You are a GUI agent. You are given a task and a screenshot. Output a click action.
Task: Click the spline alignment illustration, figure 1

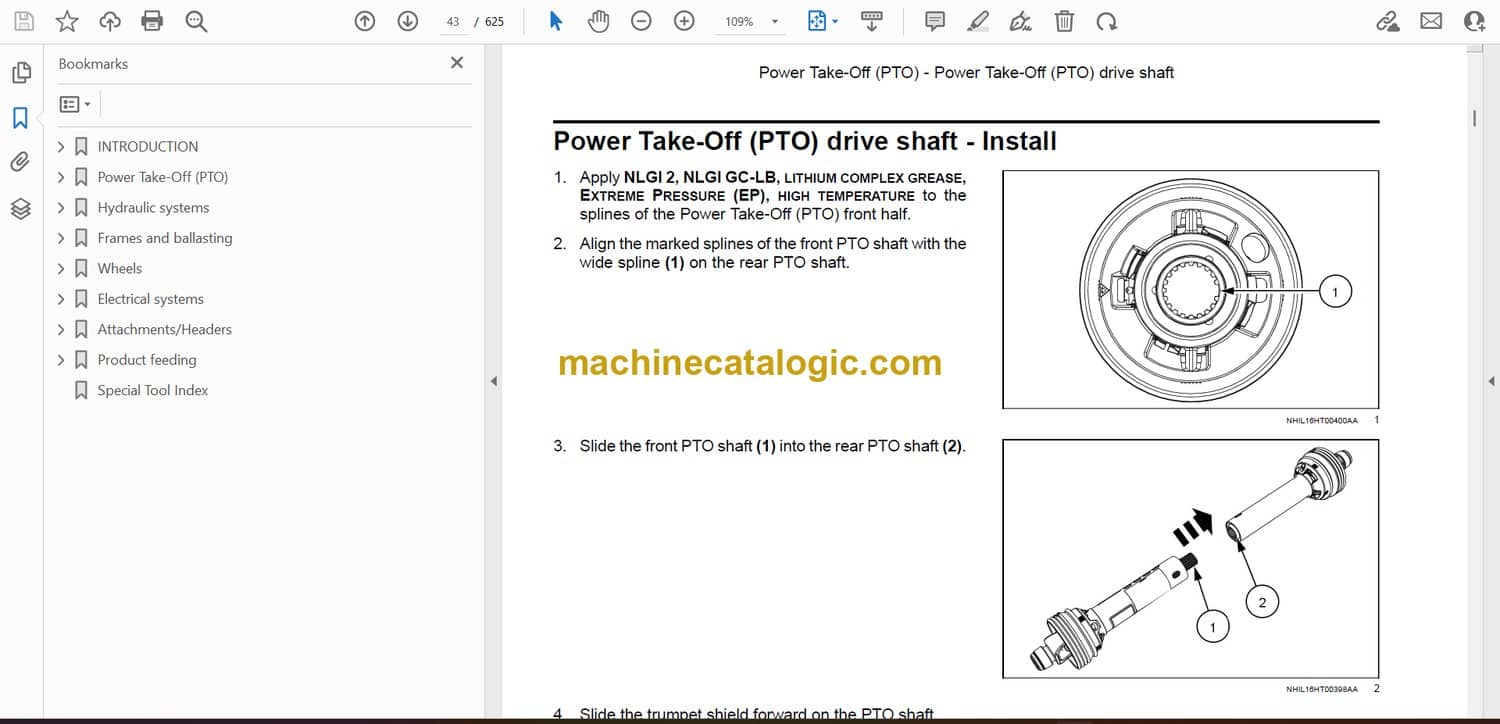tap(1191, 290)
